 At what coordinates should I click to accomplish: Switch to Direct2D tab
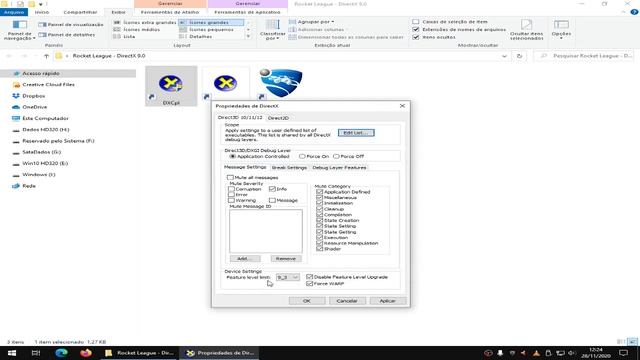pyautogui.click(x=278, y=118)
